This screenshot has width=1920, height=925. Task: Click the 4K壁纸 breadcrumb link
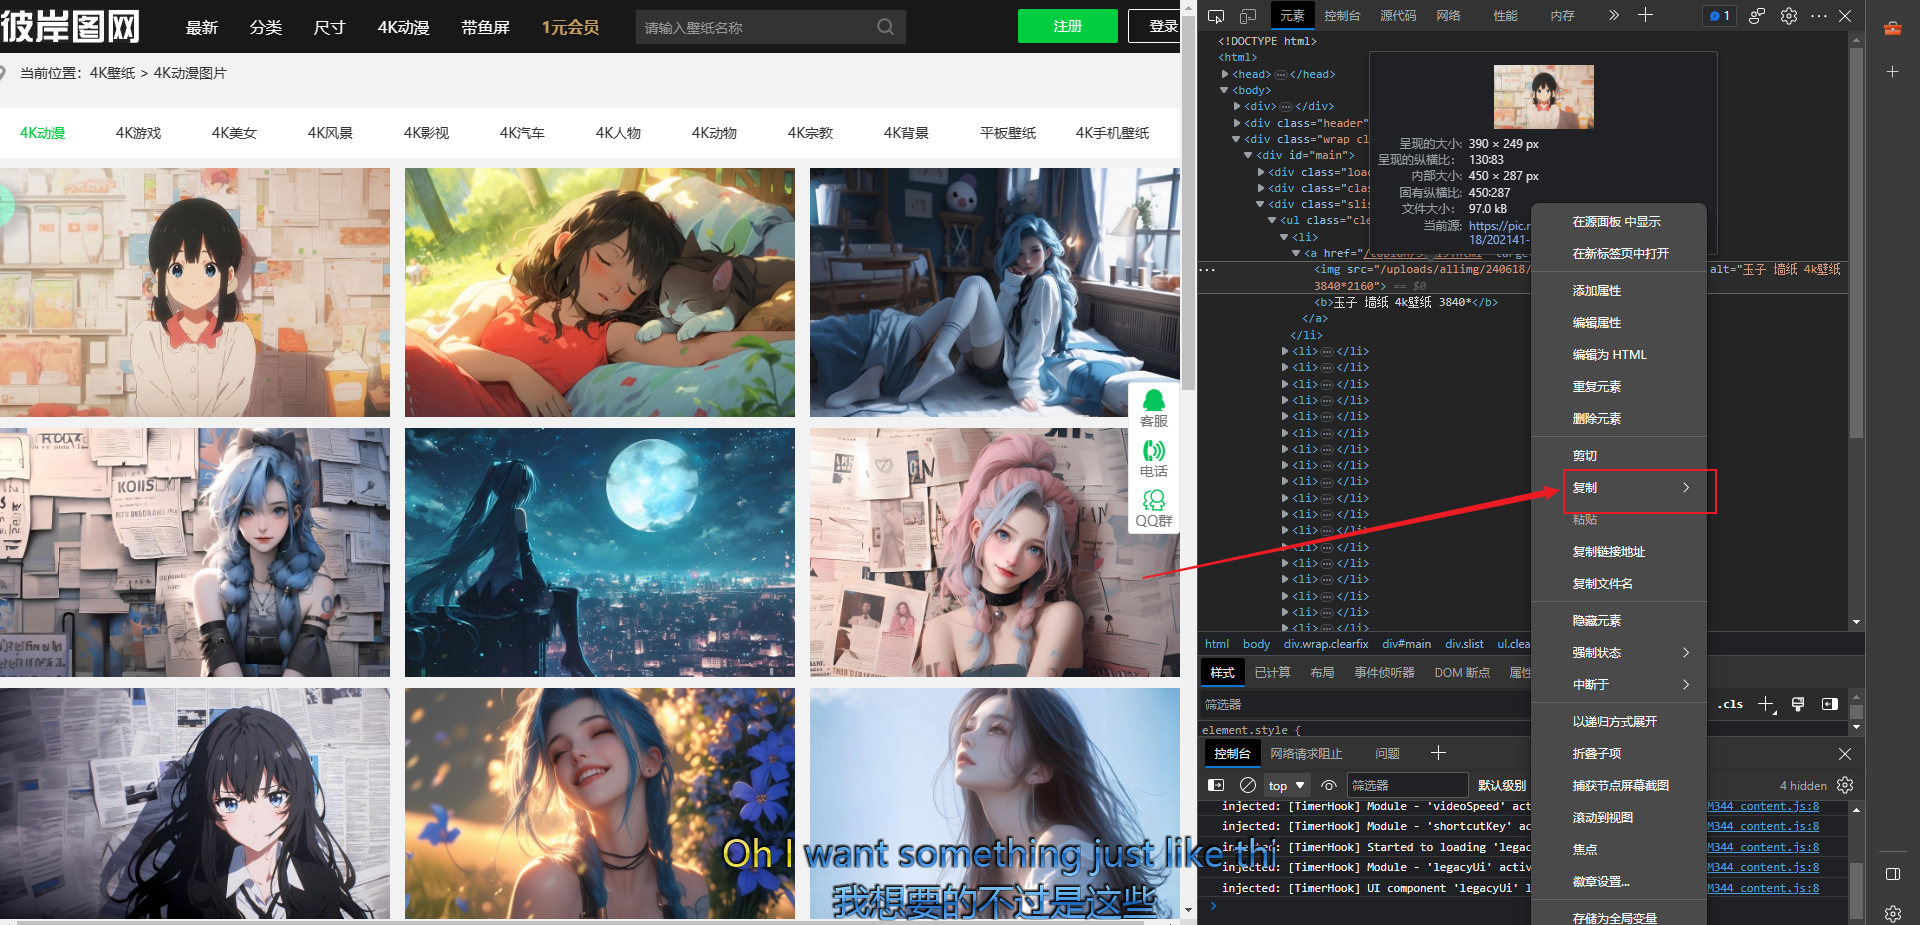click(112, 73)
